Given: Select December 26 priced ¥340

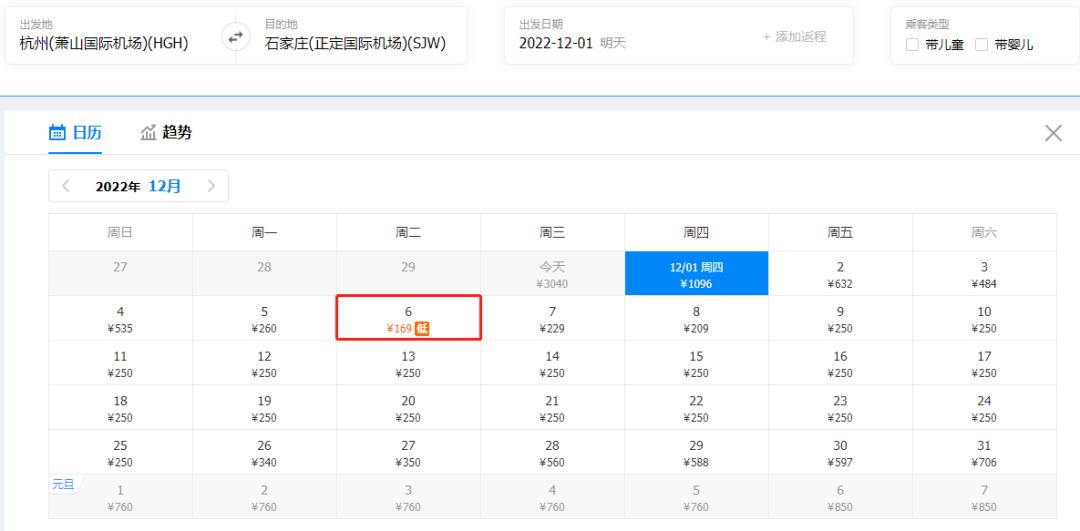Looking at the screenshot, I should pos(264,452).
